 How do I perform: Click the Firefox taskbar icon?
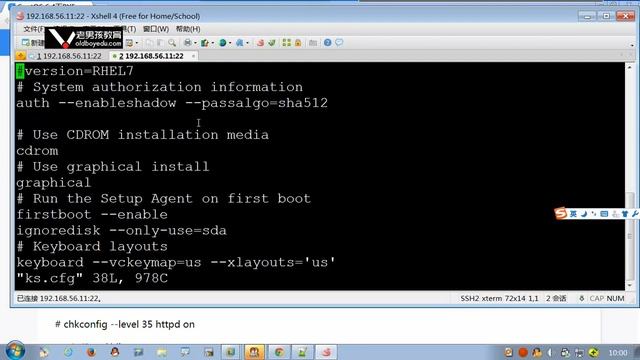coord(91,352)
